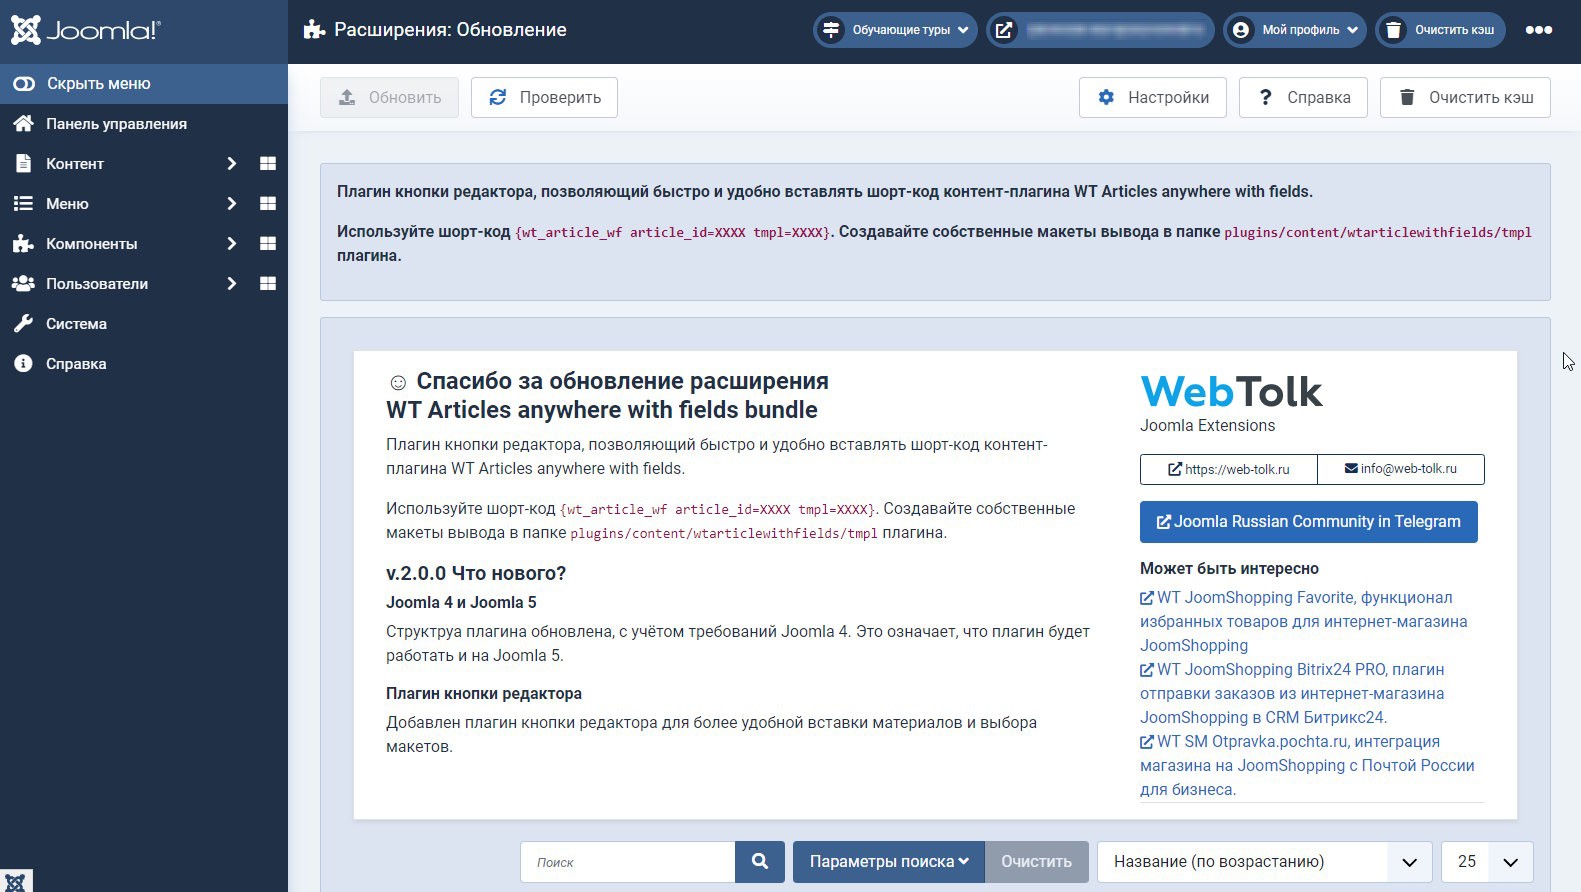
Task: Open Панель управления in sidebar
Action: click(116, 124)
